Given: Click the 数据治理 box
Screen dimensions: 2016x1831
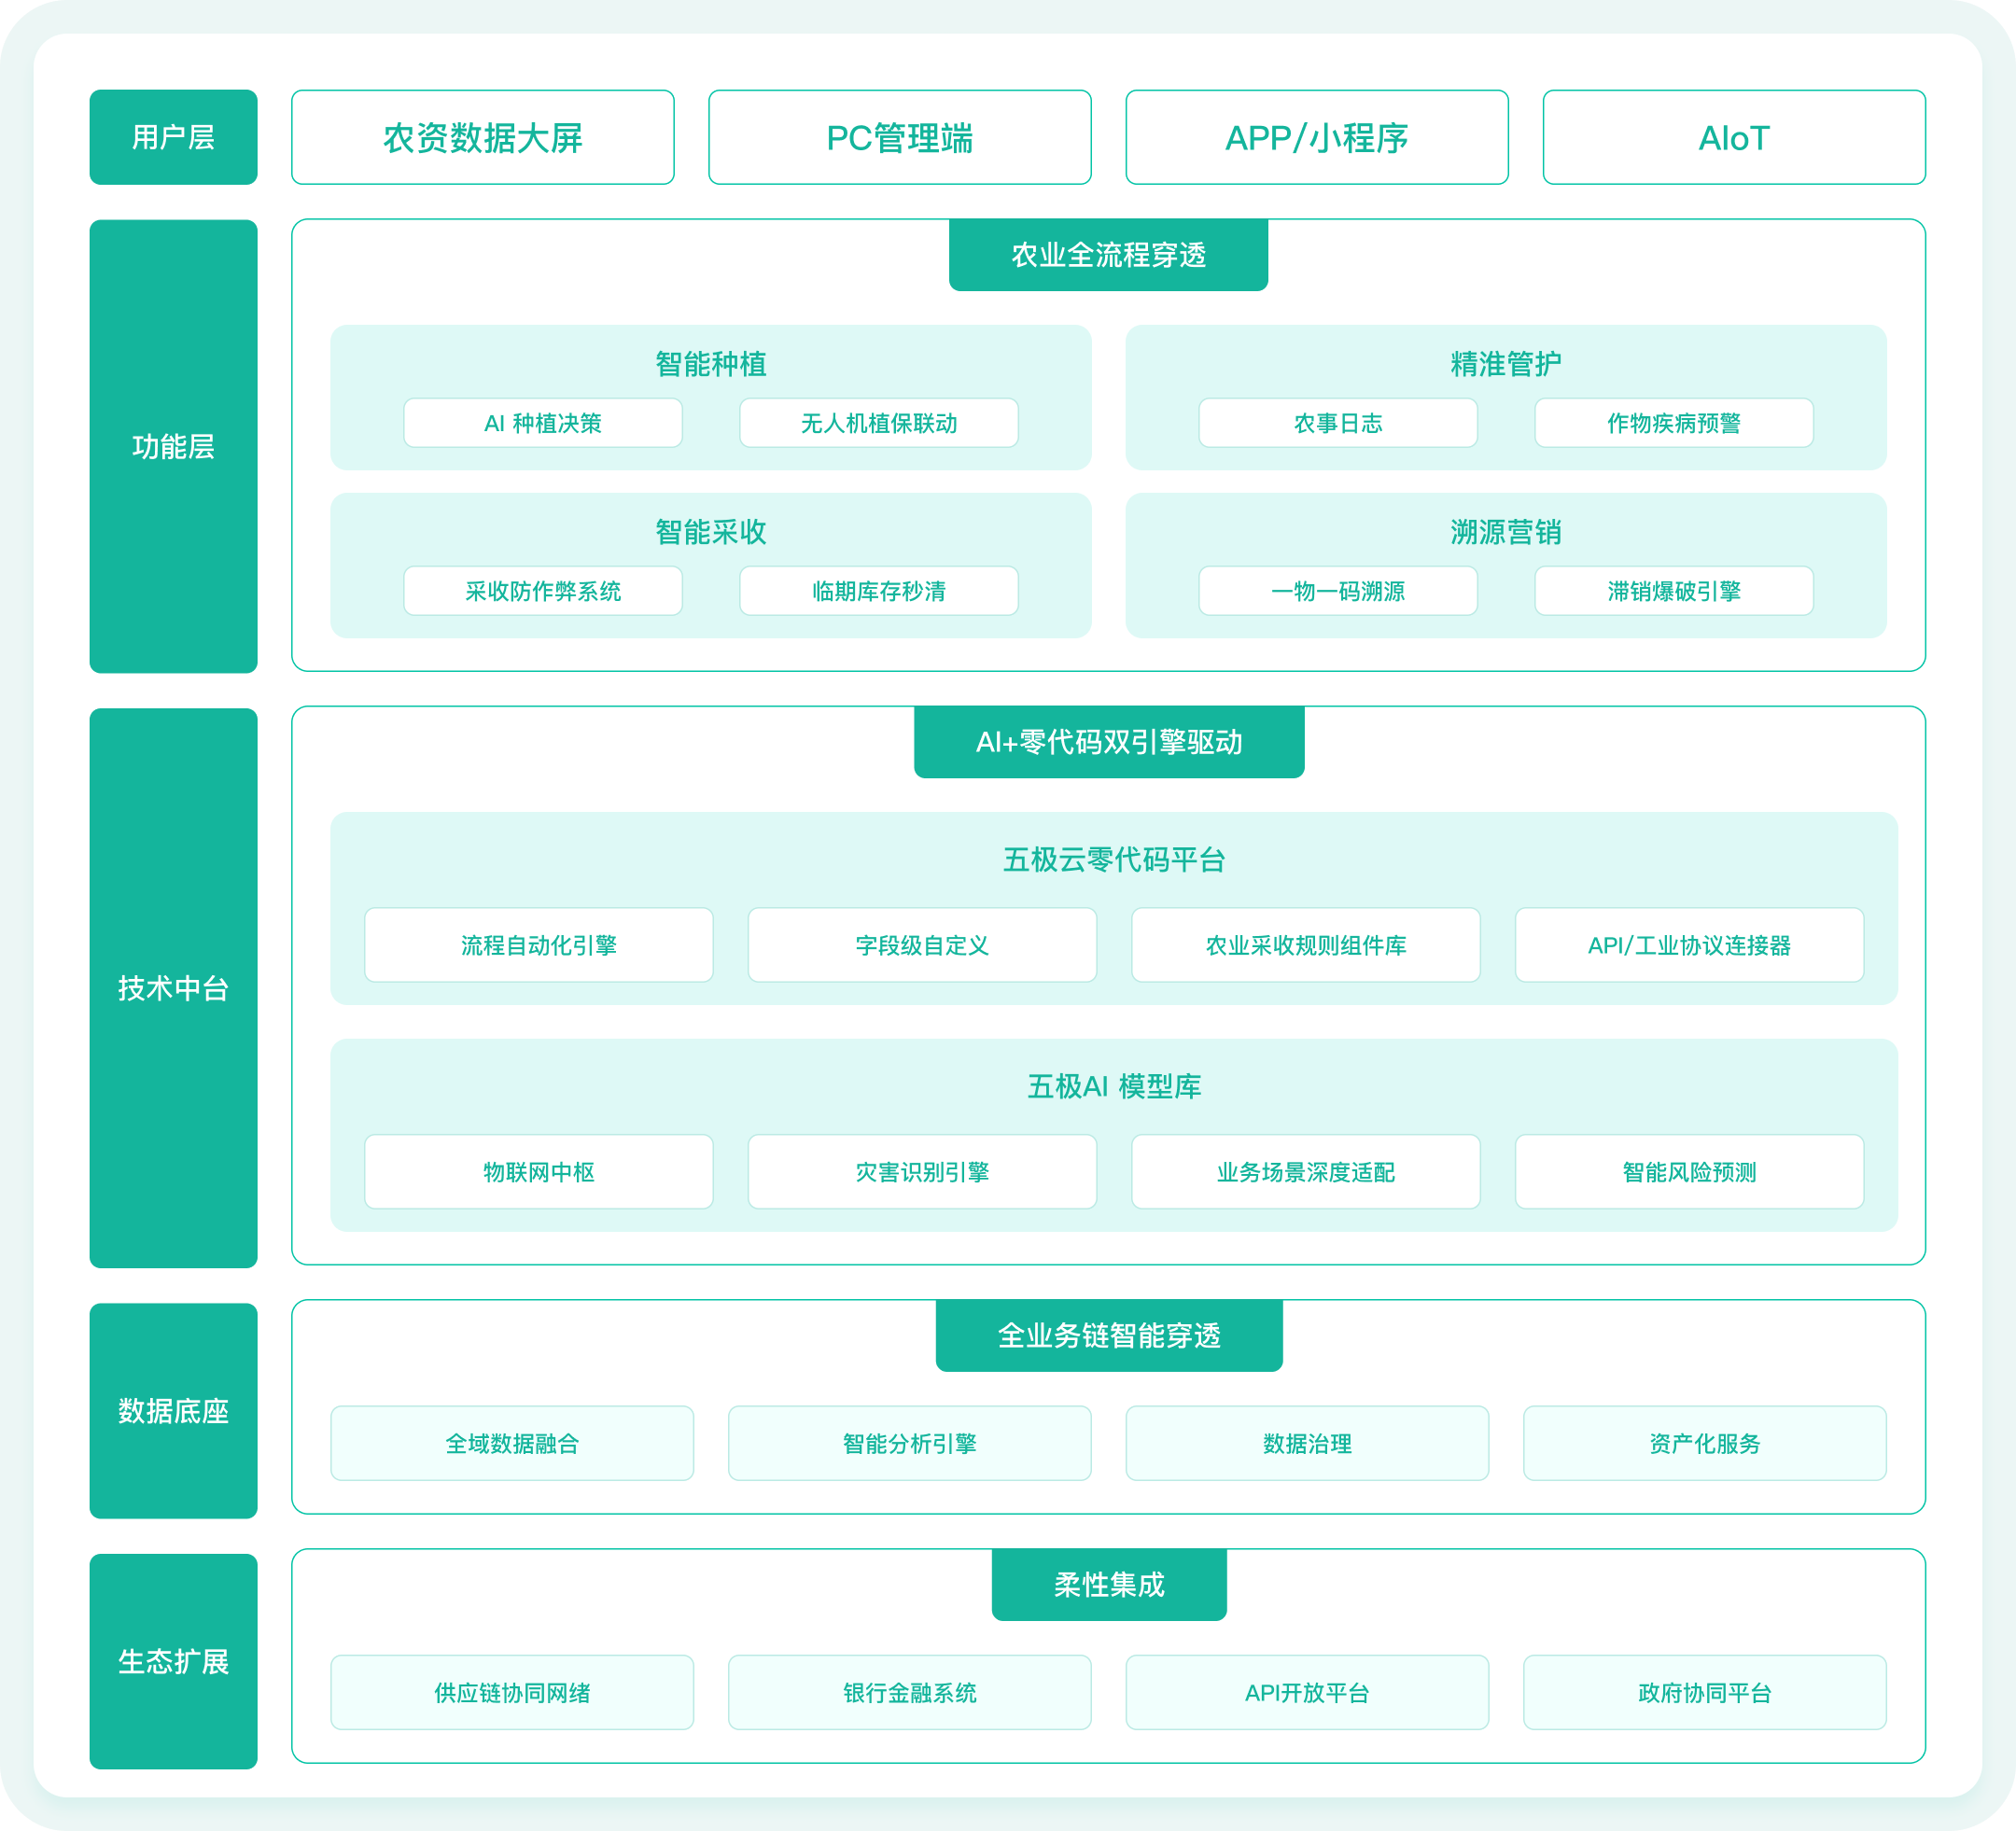Looking at the screenshot, I should [x=1307, y=1443].
